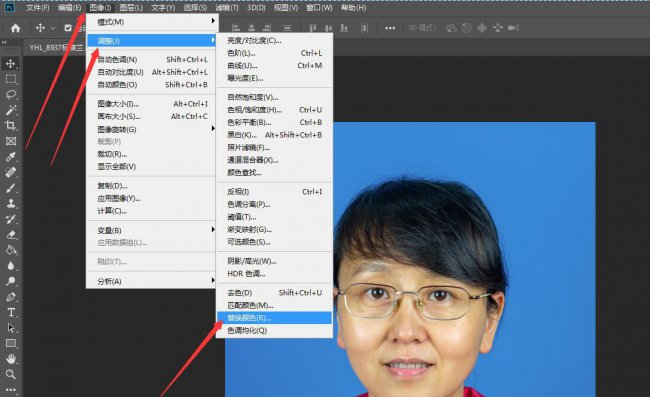Expand the 分析(A) submenu

tap(152, 281)
